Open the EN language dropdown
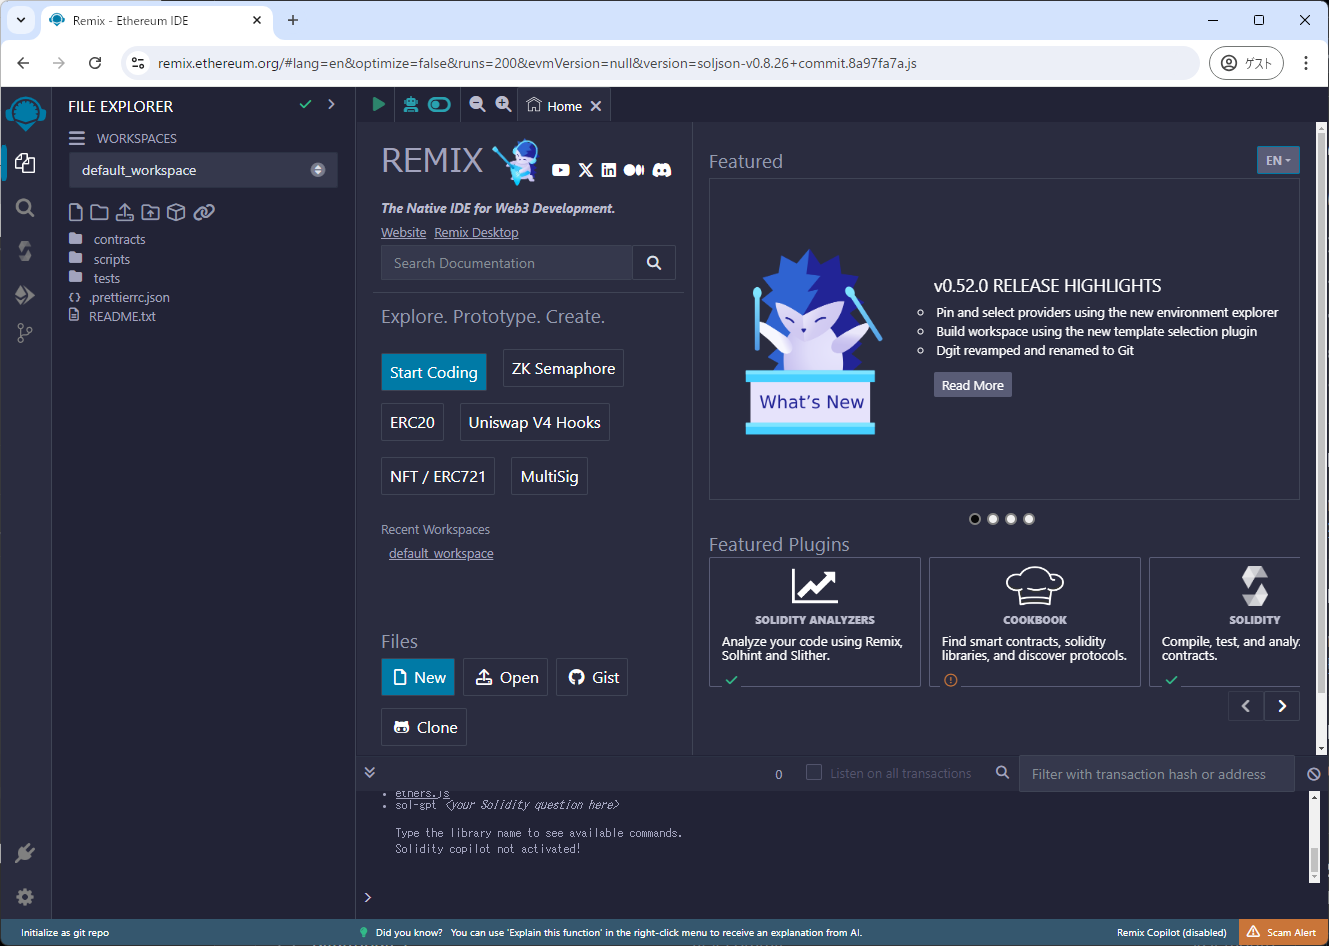 pyautogui.click(x=1277, y=160)
